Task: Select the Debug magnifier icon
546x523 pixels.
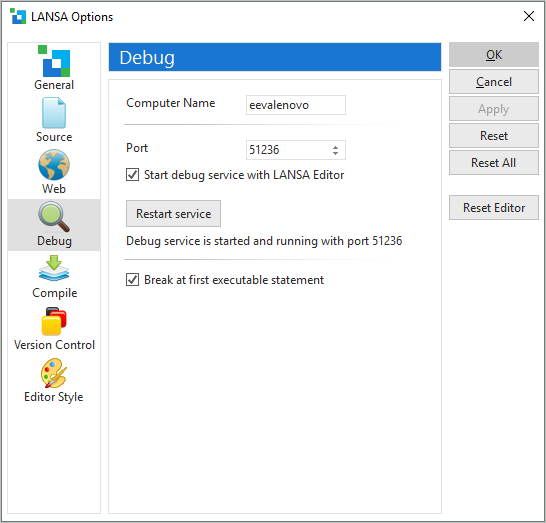Action: click(54, 217)
